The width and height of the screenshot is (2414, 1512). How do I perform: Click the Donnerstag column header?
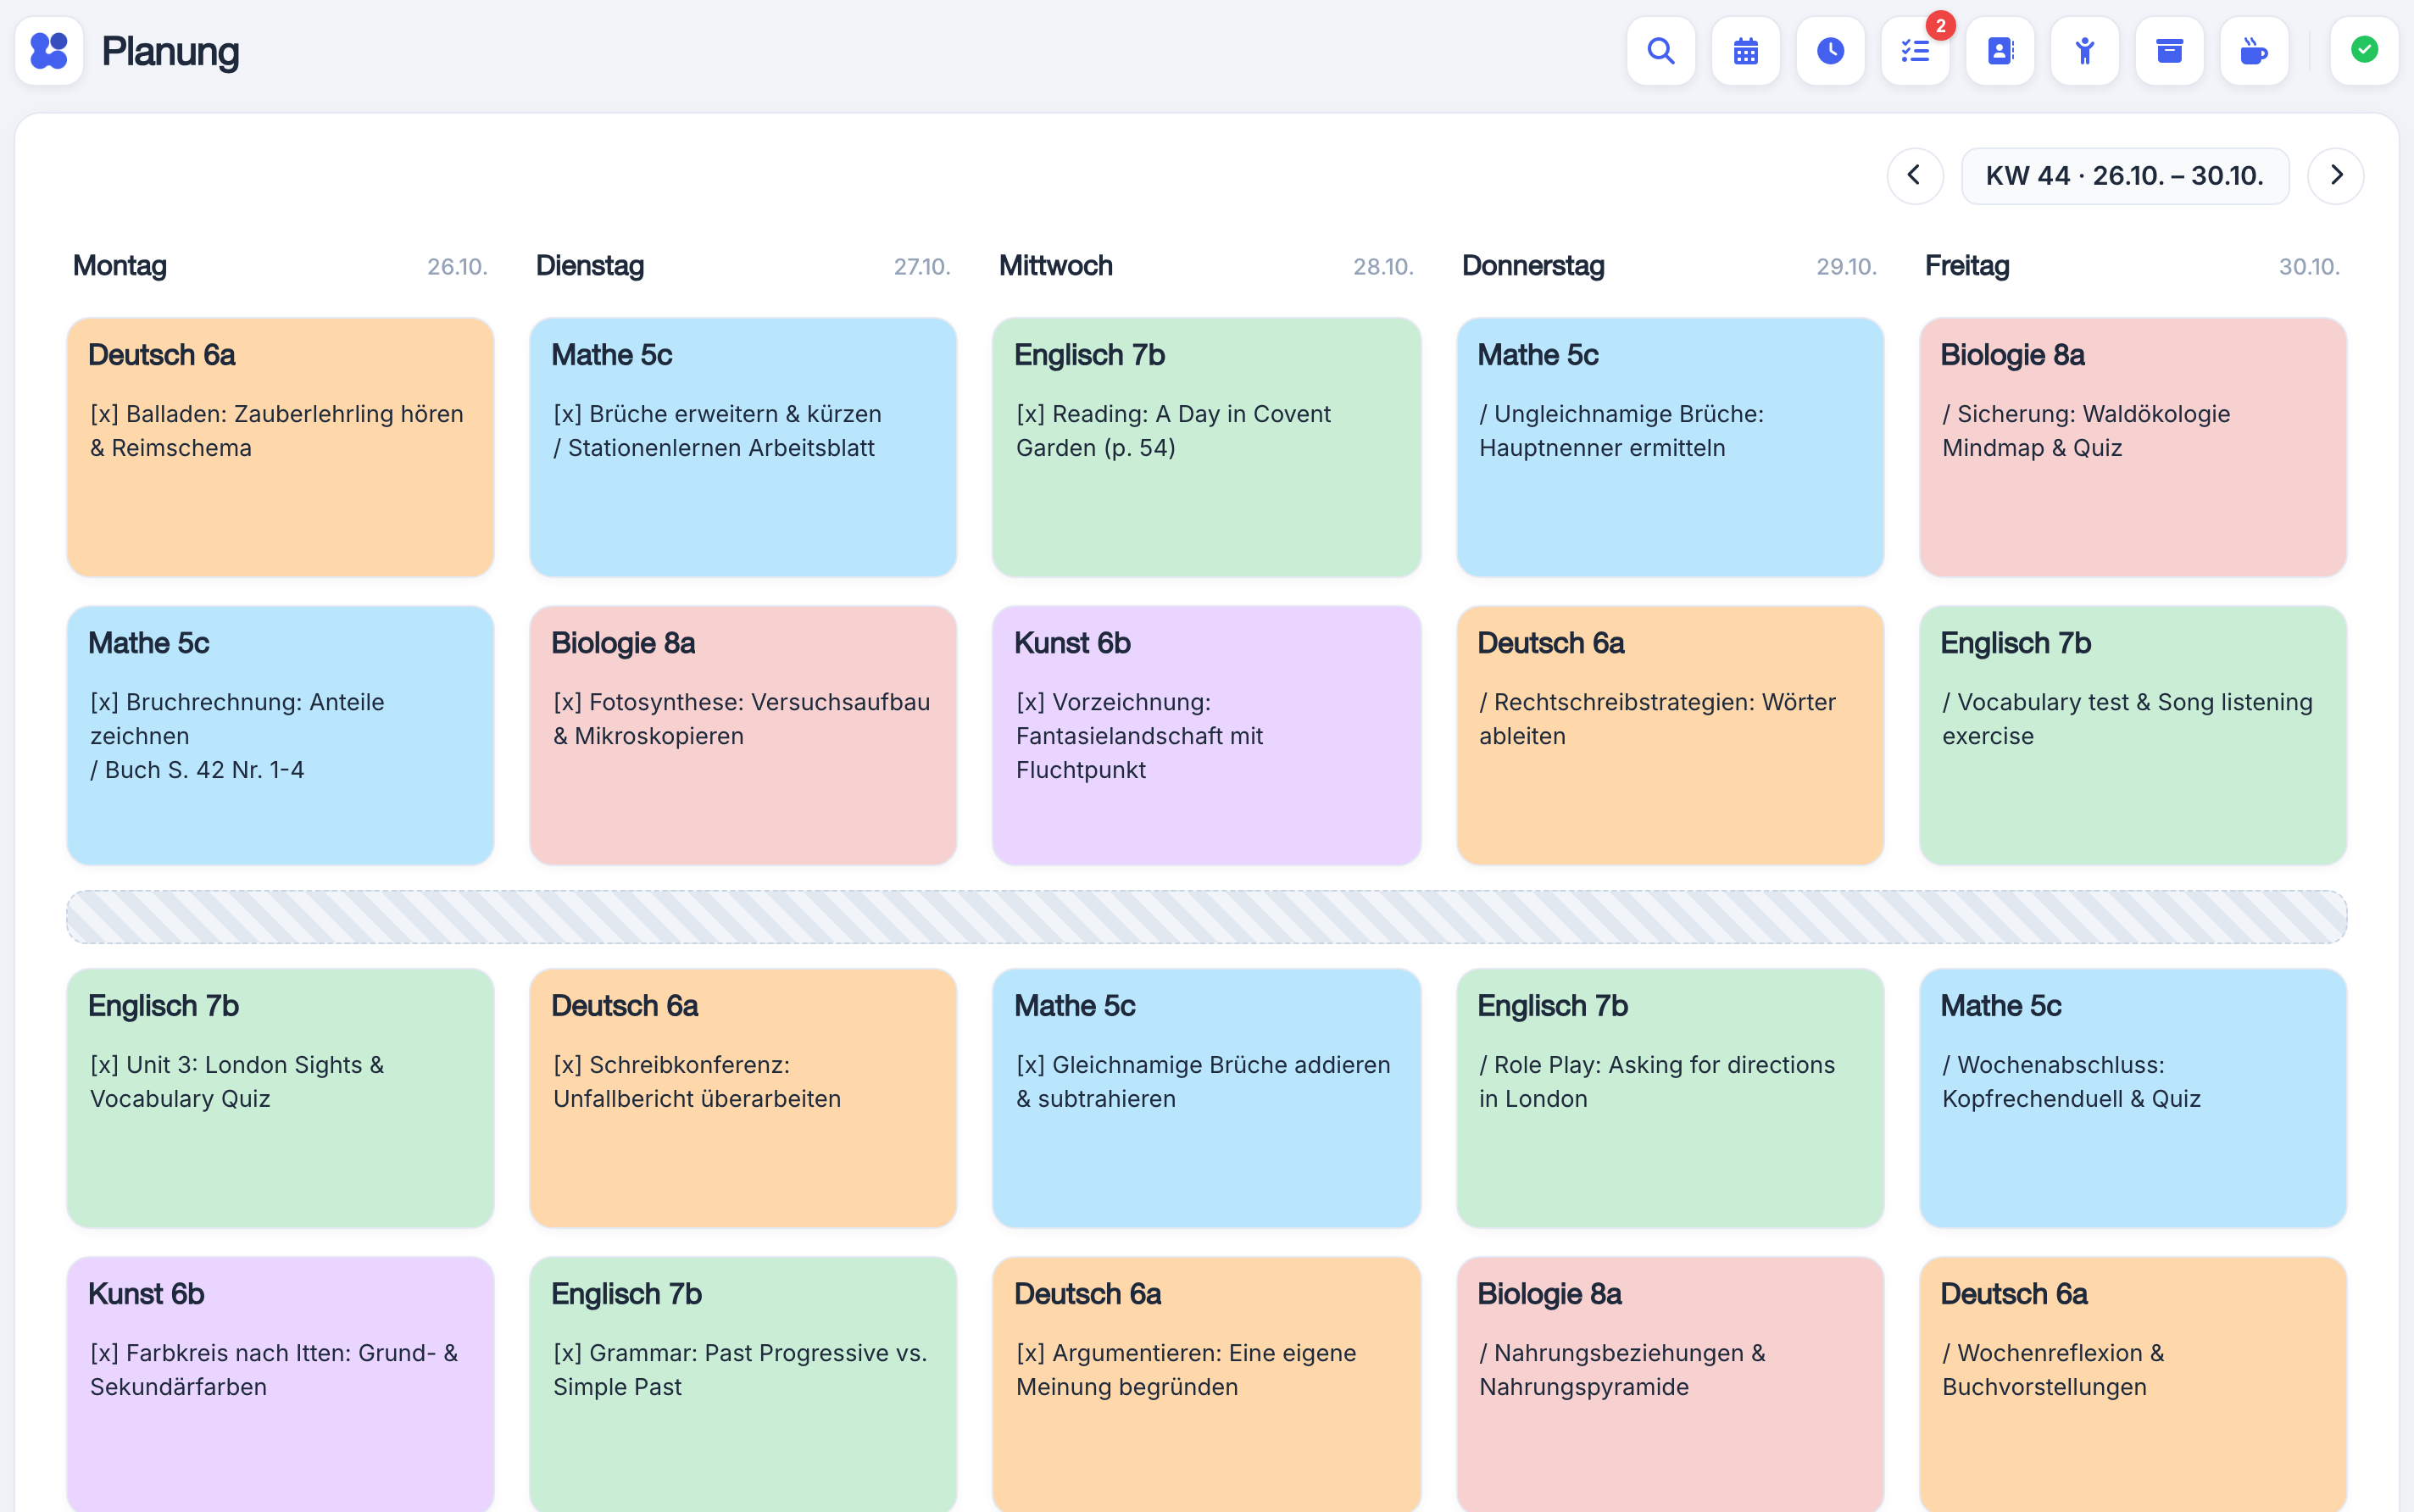click(1533, 266)
